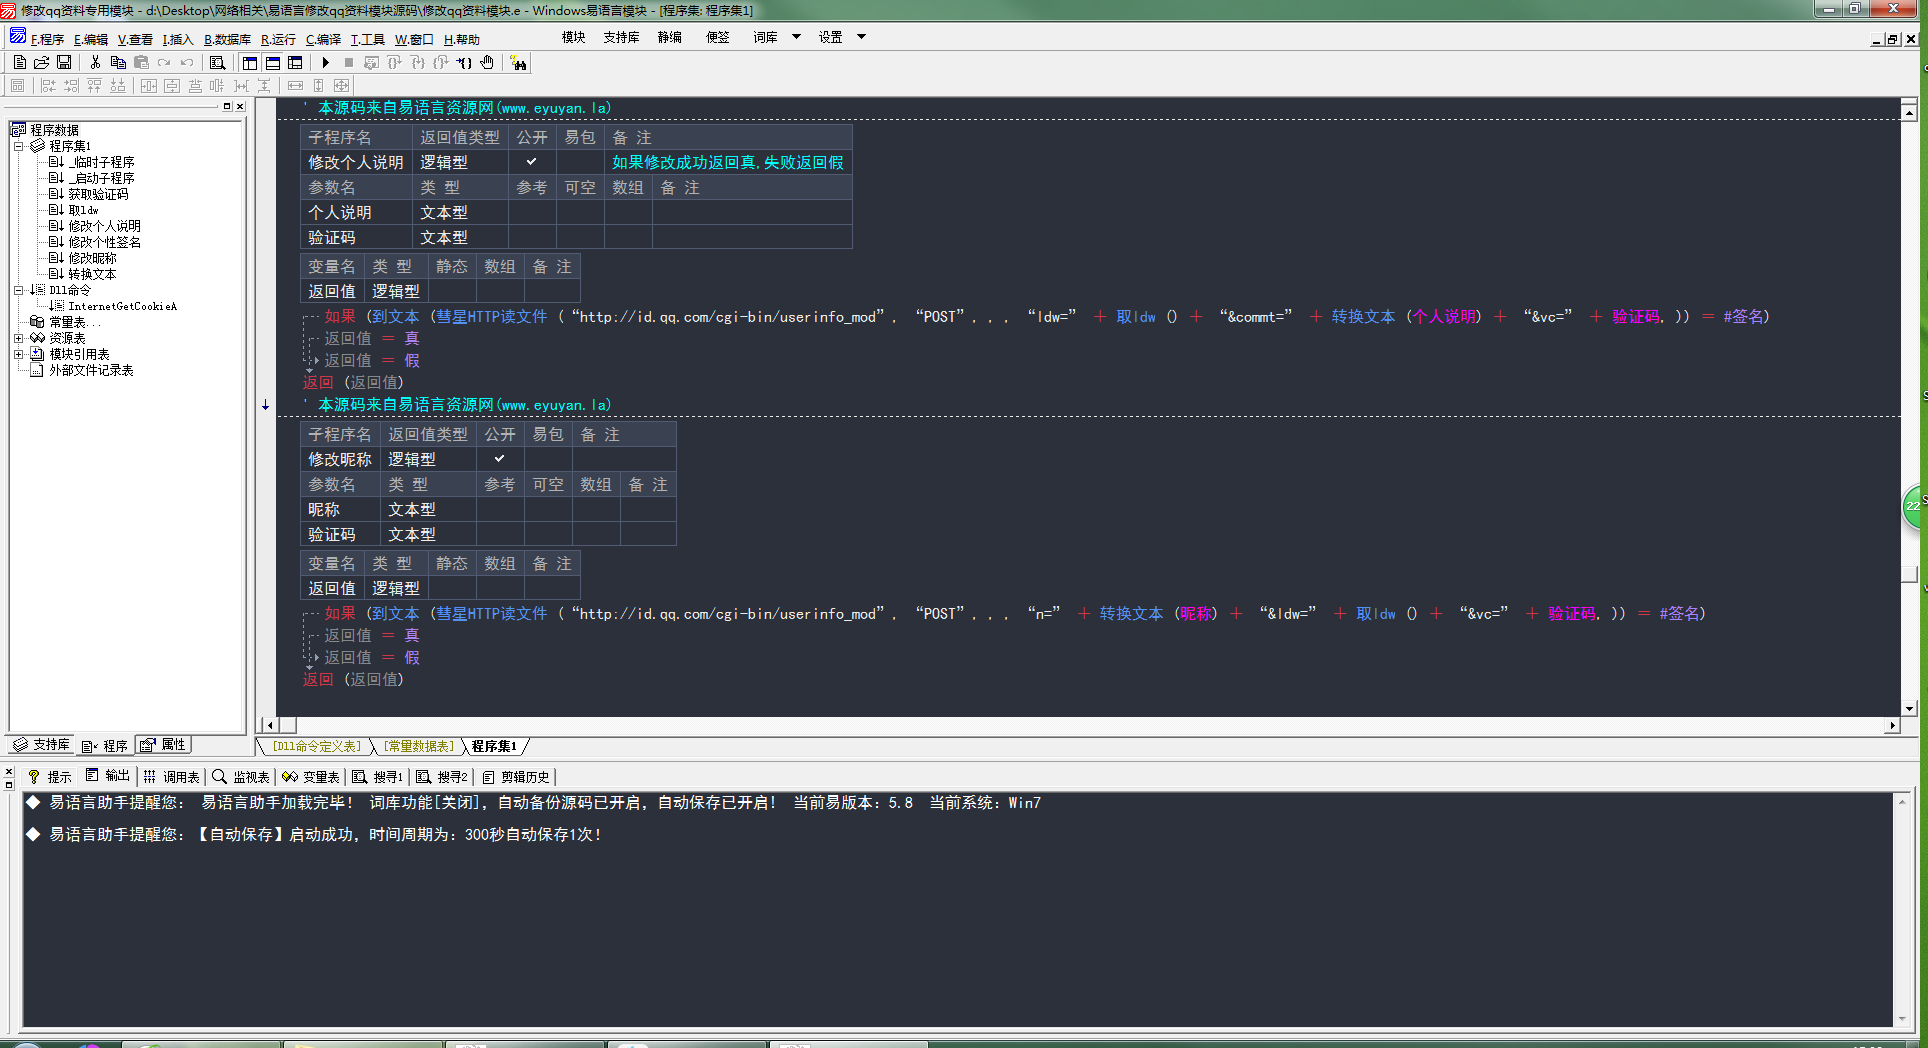Click the top bar 支持库 button

[621, 37]
